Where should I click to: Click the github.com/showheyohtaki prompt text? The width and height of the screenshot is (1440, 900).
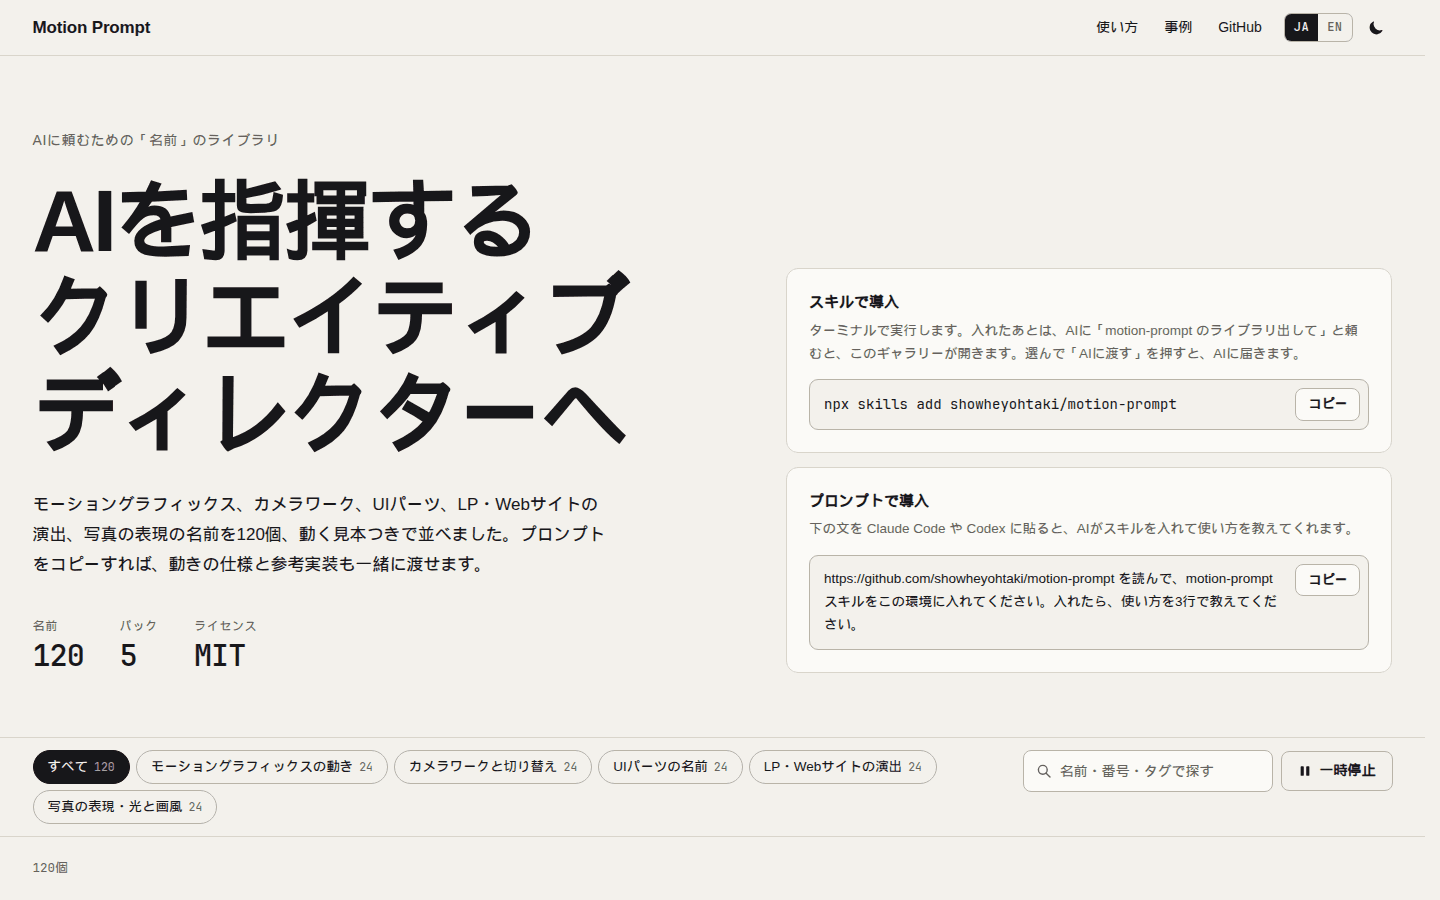point(1050,602)
